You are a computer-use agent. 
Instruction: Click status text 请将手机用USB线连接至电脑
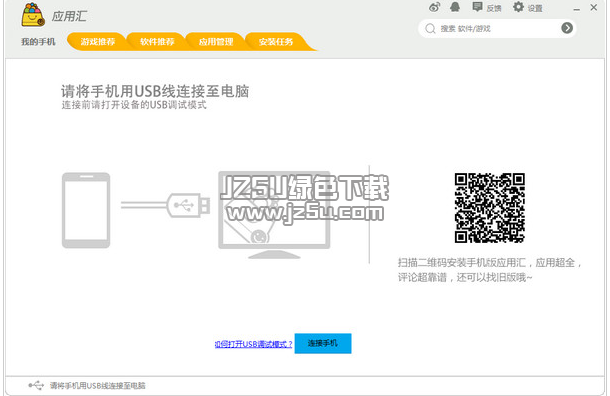97,385
